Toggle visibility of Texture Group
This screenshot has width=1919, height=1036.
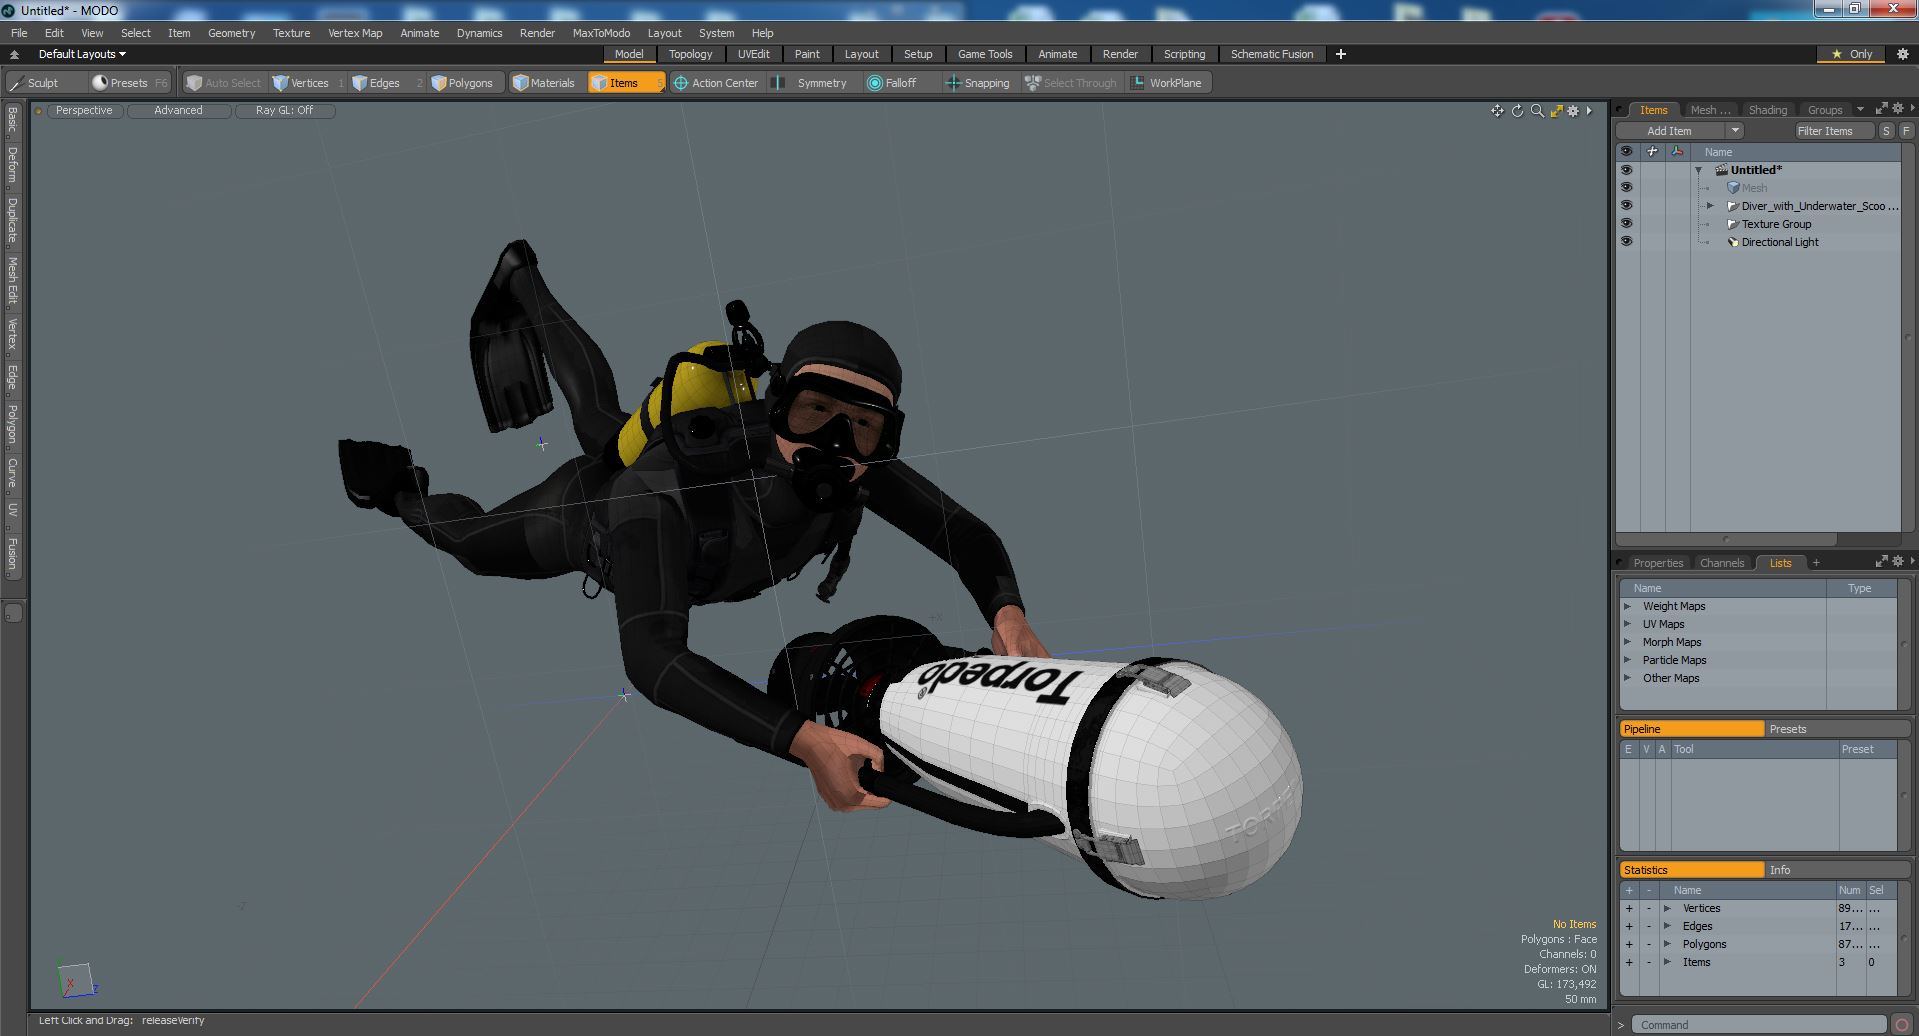pyautogui.click(x=1626, y=224)
